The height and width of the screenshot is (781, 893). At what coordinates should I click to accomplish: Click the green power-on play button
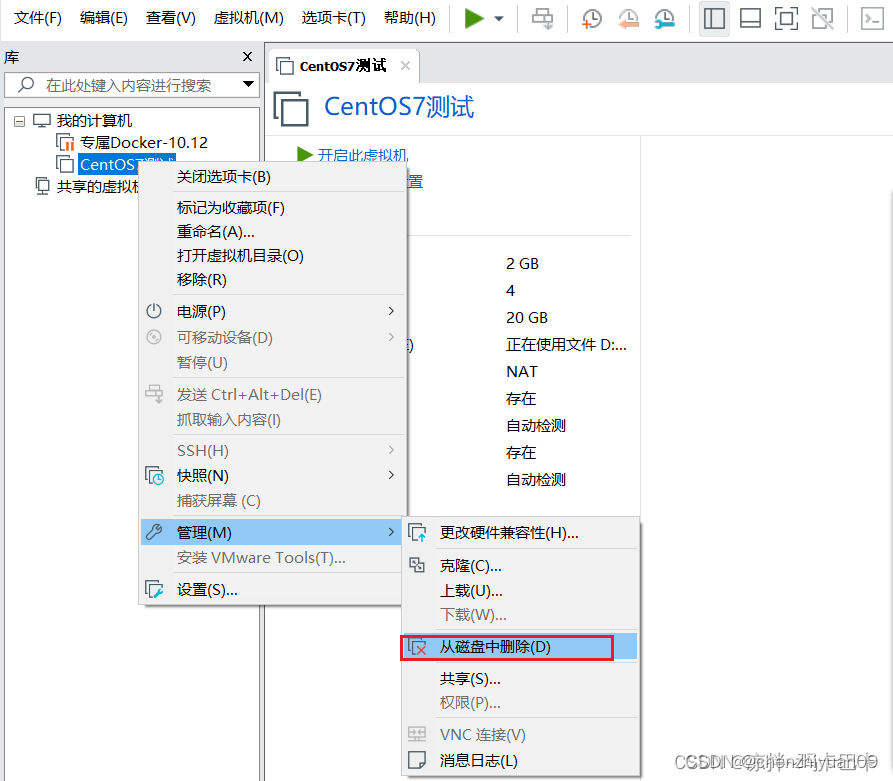pyautogui.click(x=474, y=18)
